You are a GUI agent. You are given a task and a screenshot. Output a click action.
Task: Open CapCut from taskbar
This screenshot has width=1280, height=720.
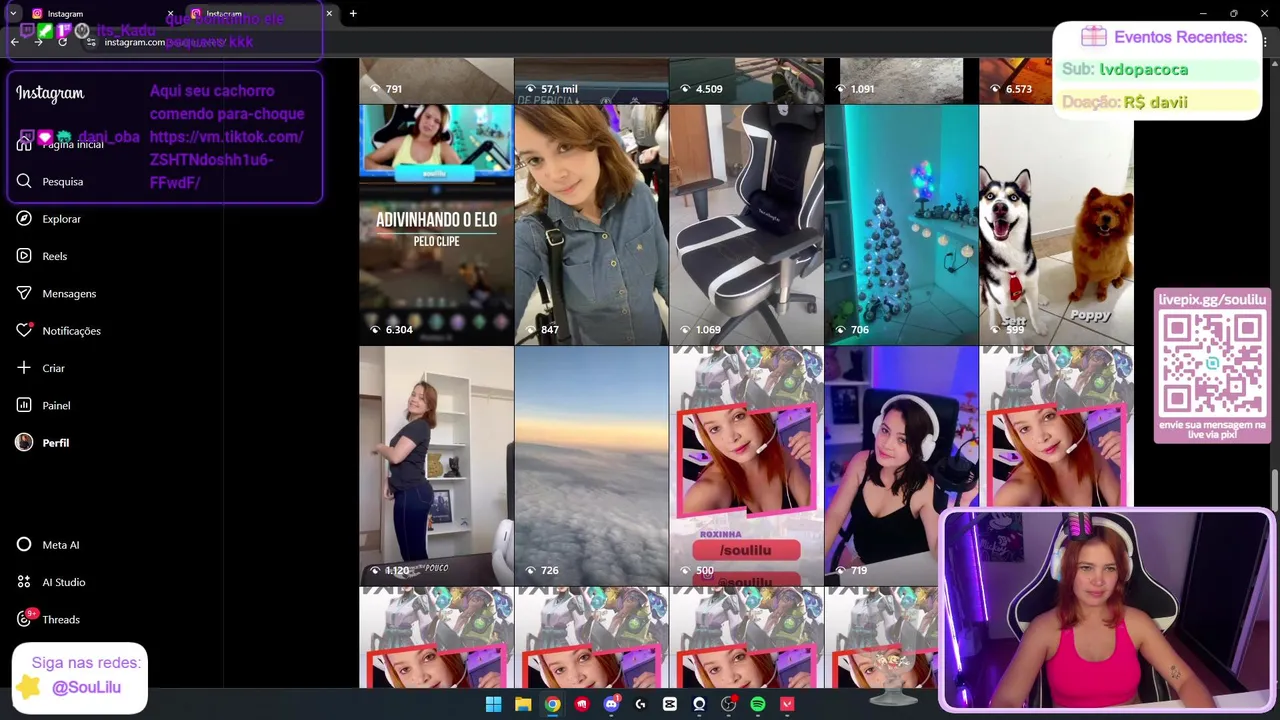point(670,704)
